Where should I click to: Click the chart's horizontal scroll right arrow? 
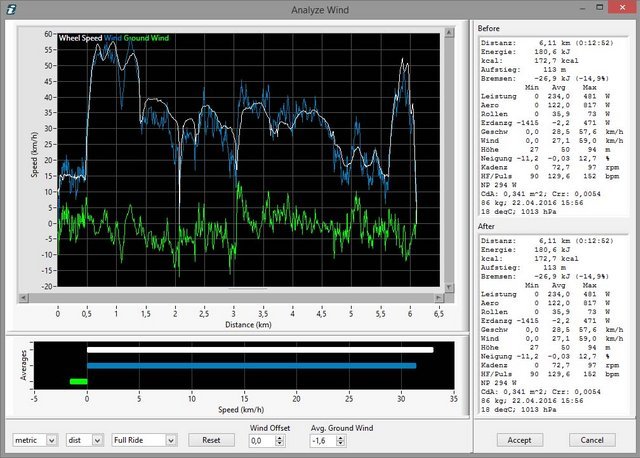pyautogui.click(x=439, y=298)
